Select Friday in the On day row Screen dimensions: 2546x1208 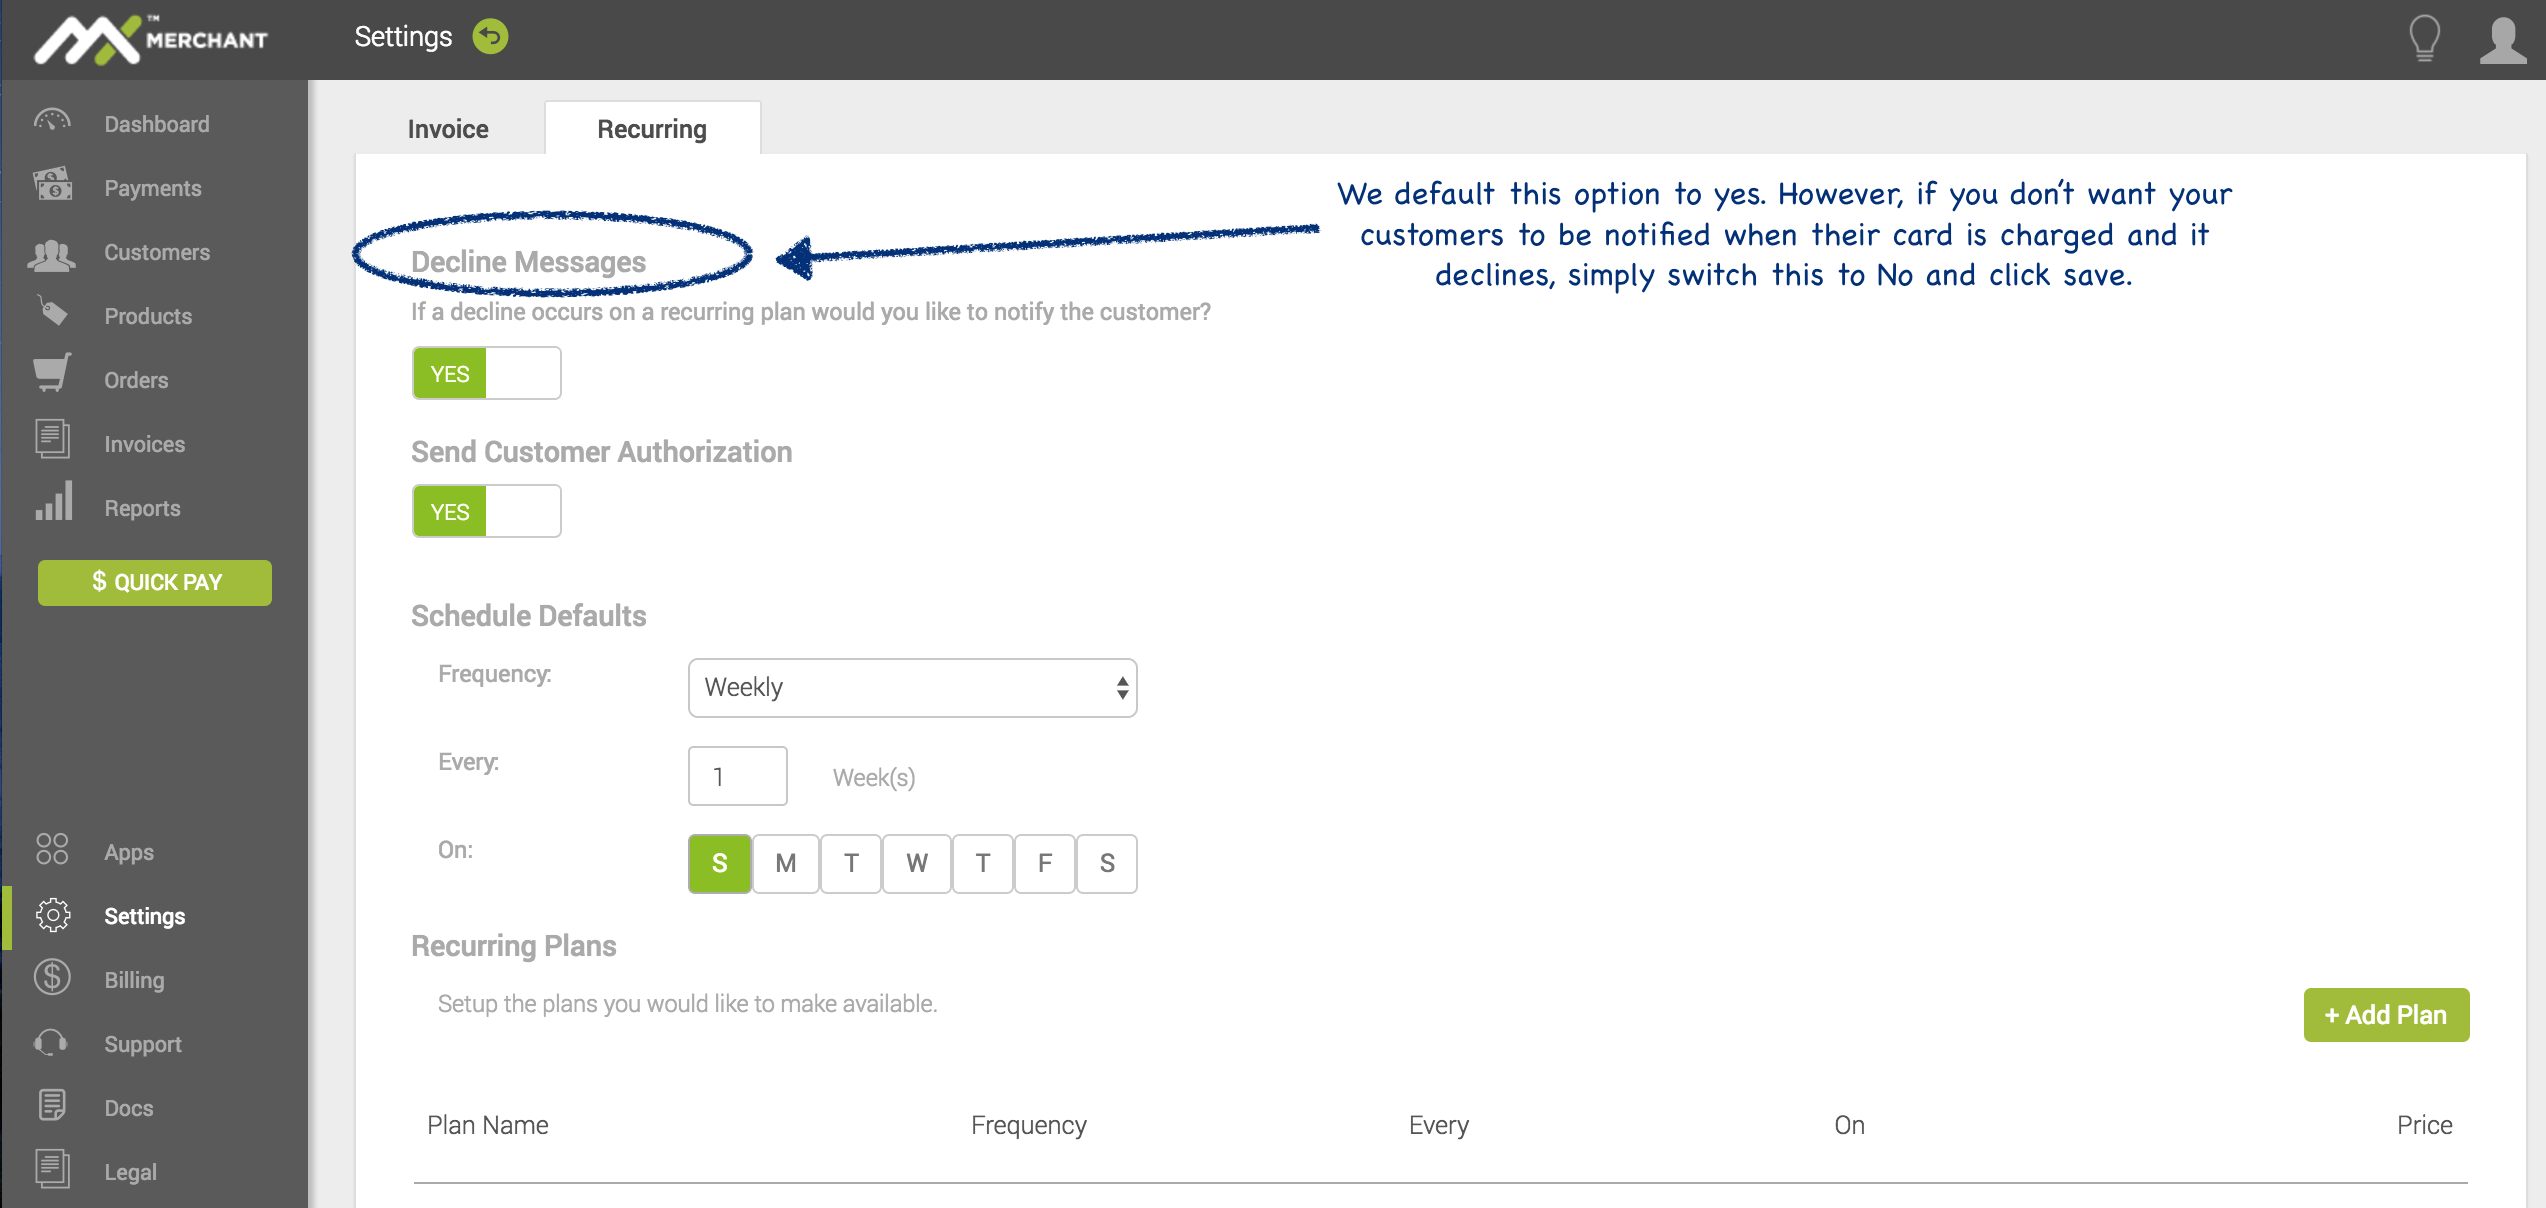tap(1044, 864)
